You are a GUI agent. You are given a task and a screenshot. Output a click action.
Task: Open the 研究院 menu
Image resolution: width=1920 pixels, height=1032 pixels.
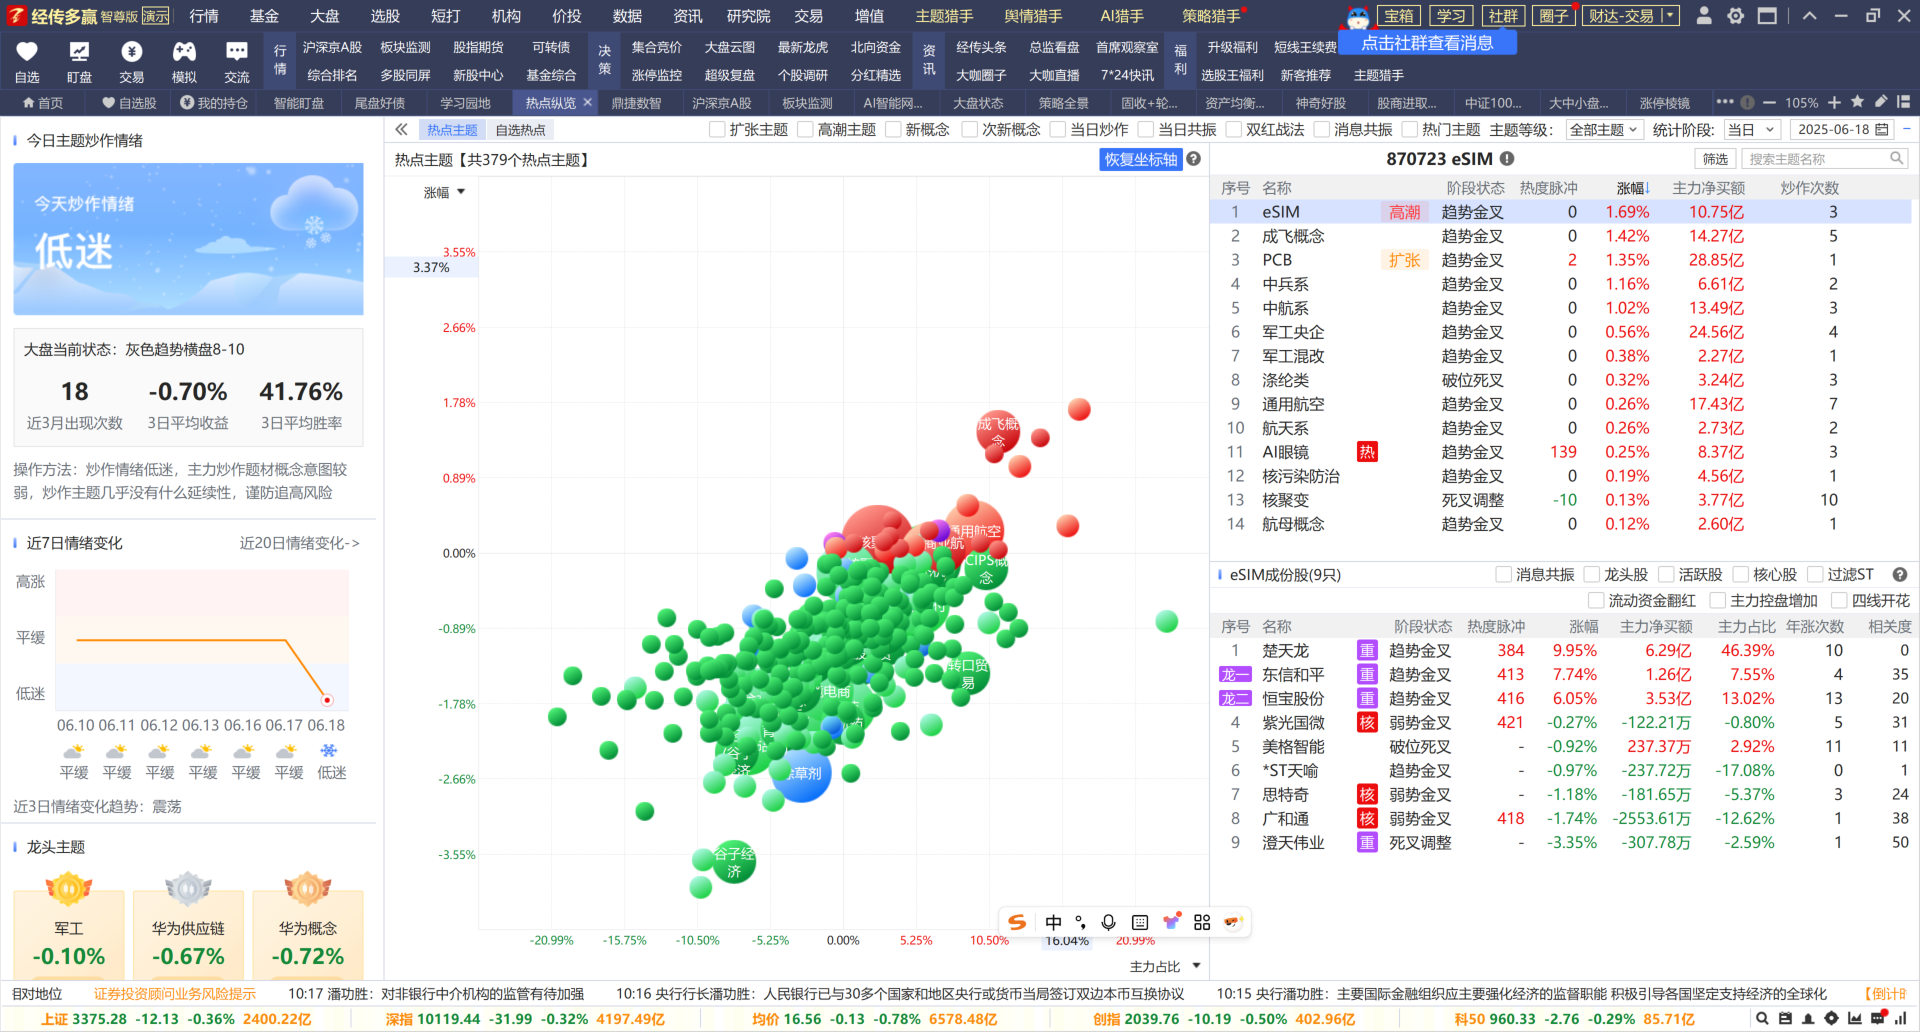748,16
